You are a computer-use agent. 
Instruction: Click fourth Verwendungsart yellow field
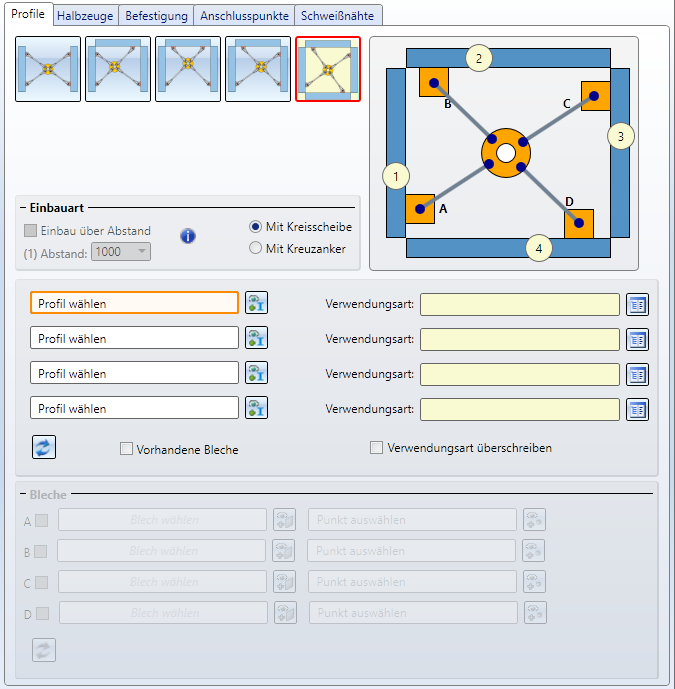520,410
